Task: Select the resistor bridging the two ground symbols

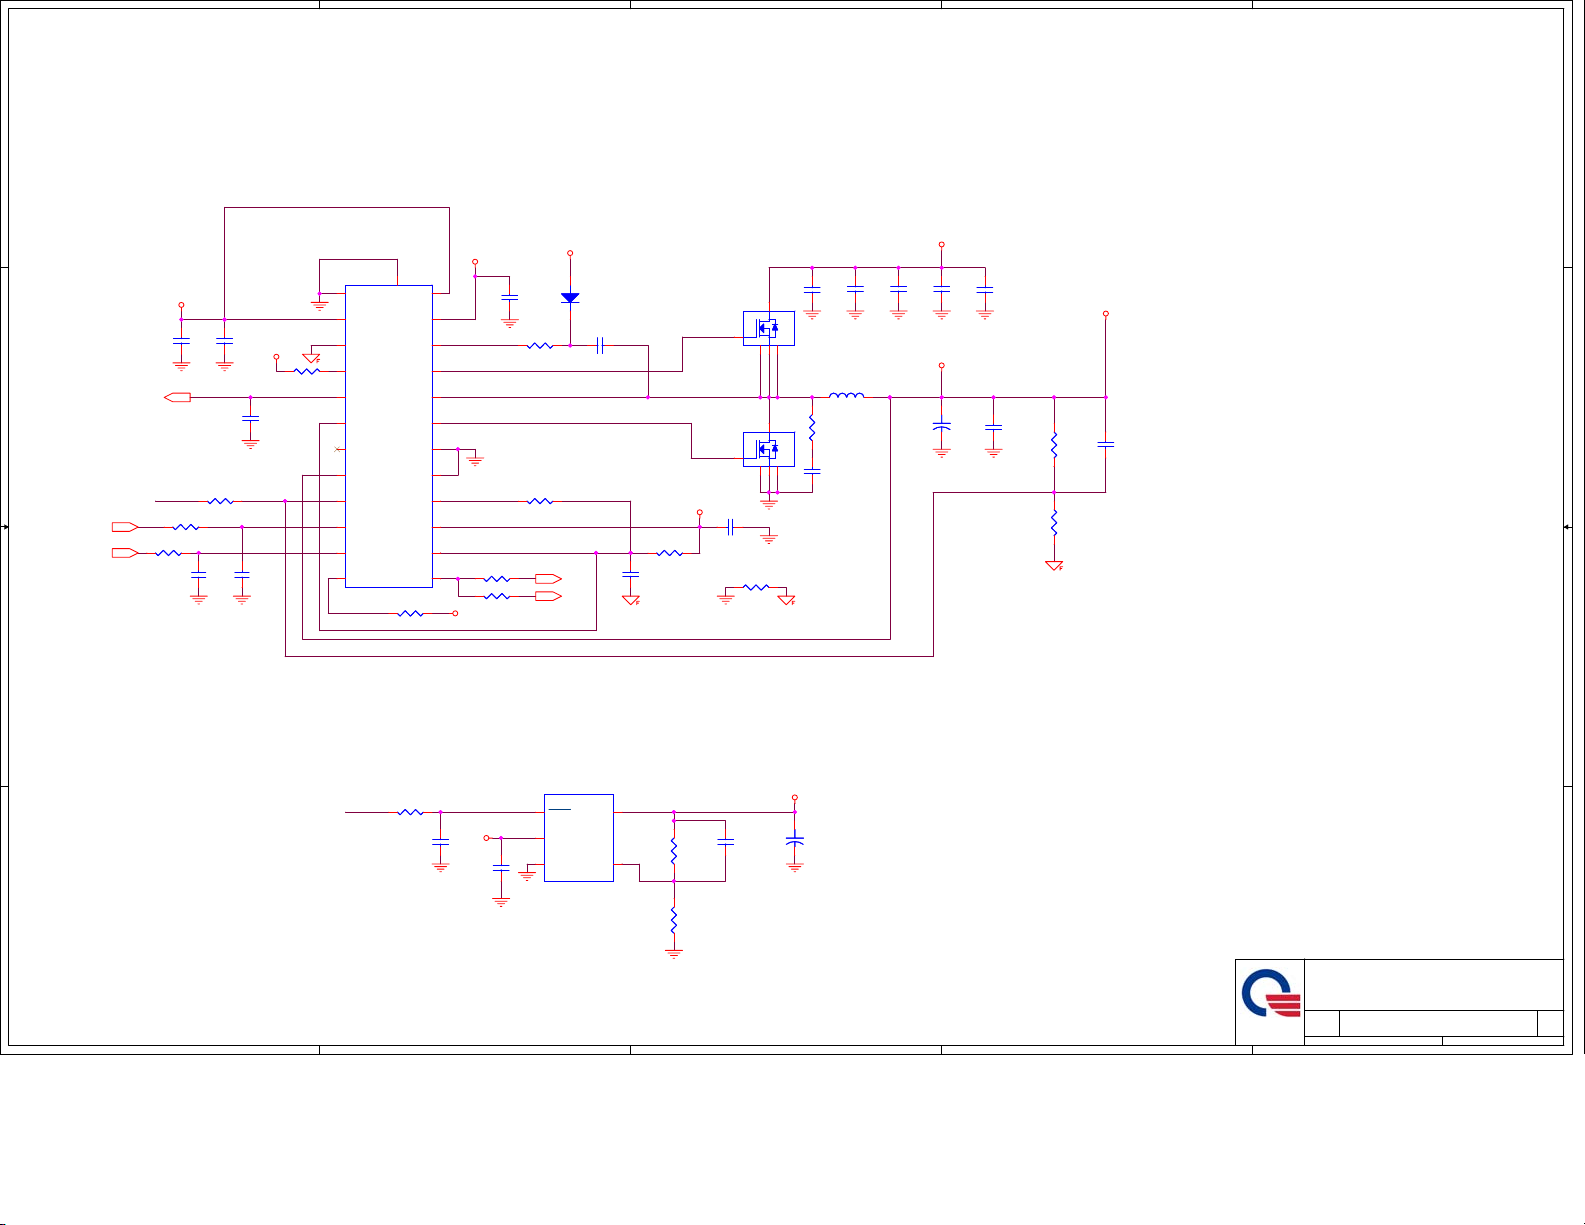Action: click(756, 587)
